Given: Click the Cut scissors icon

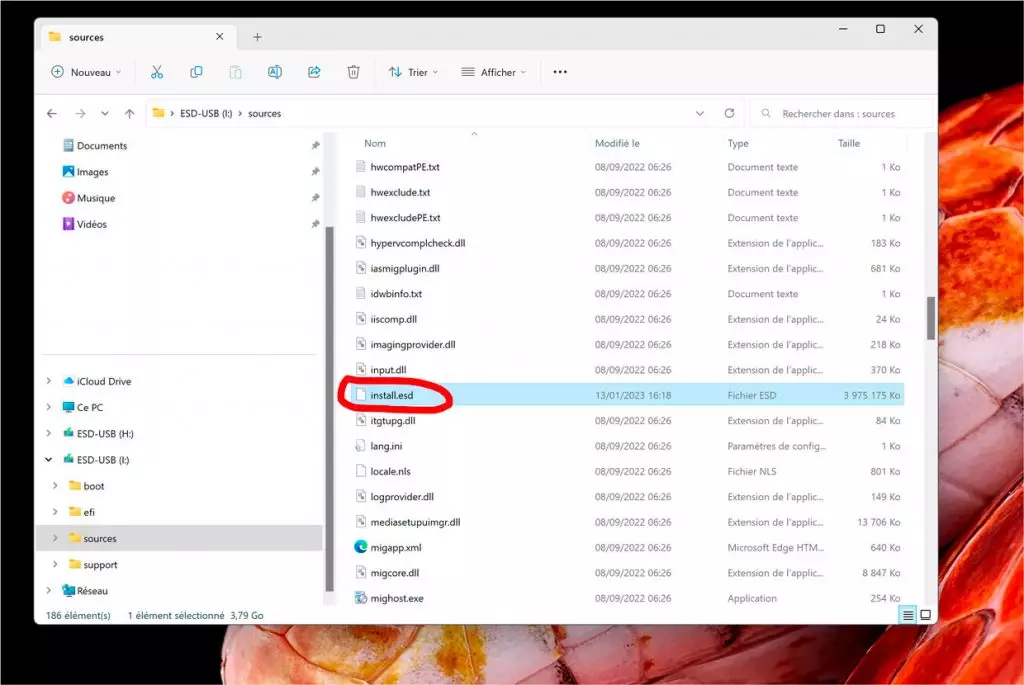Looking at the screenshot, I should [x=157, y=72].
